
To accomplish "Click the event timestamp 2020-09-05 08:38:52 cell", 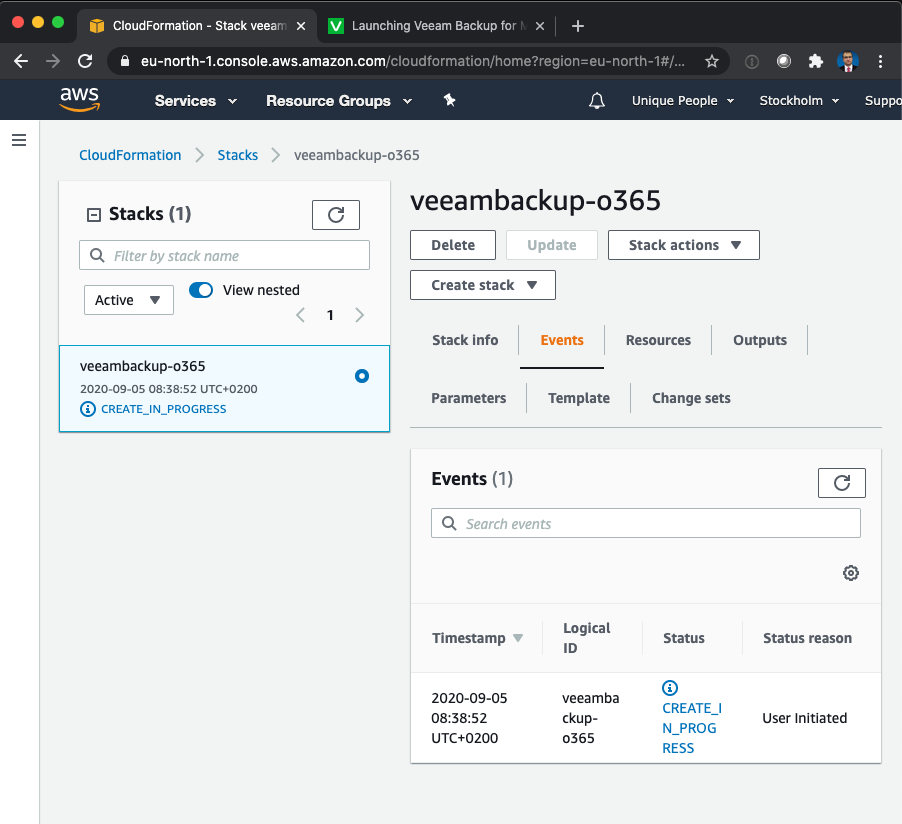I will coord(469,718).
